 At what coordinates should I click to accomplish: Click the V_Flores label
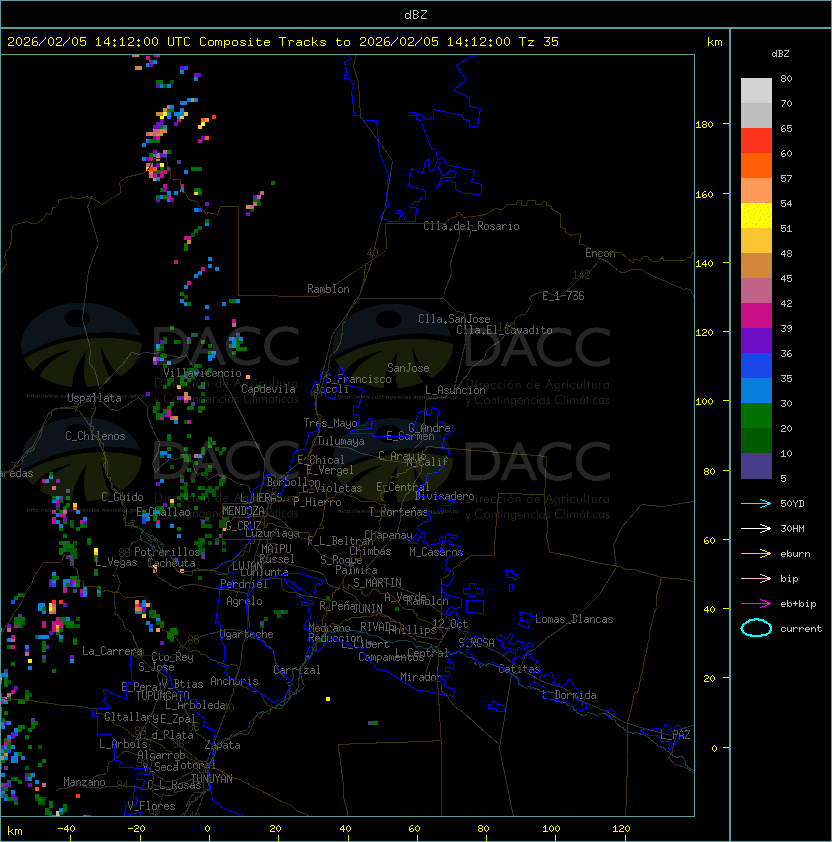151,806
